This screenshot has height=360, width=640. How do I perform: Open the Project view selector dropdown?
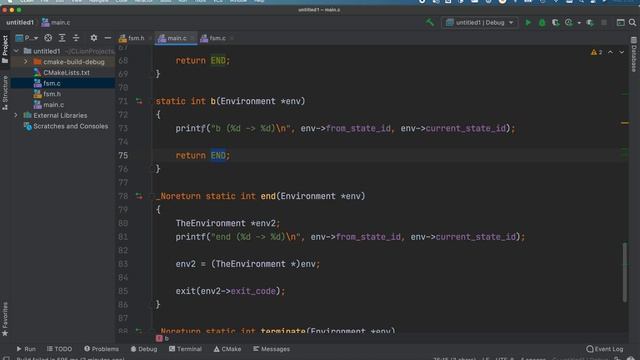(x=27, y=38)
